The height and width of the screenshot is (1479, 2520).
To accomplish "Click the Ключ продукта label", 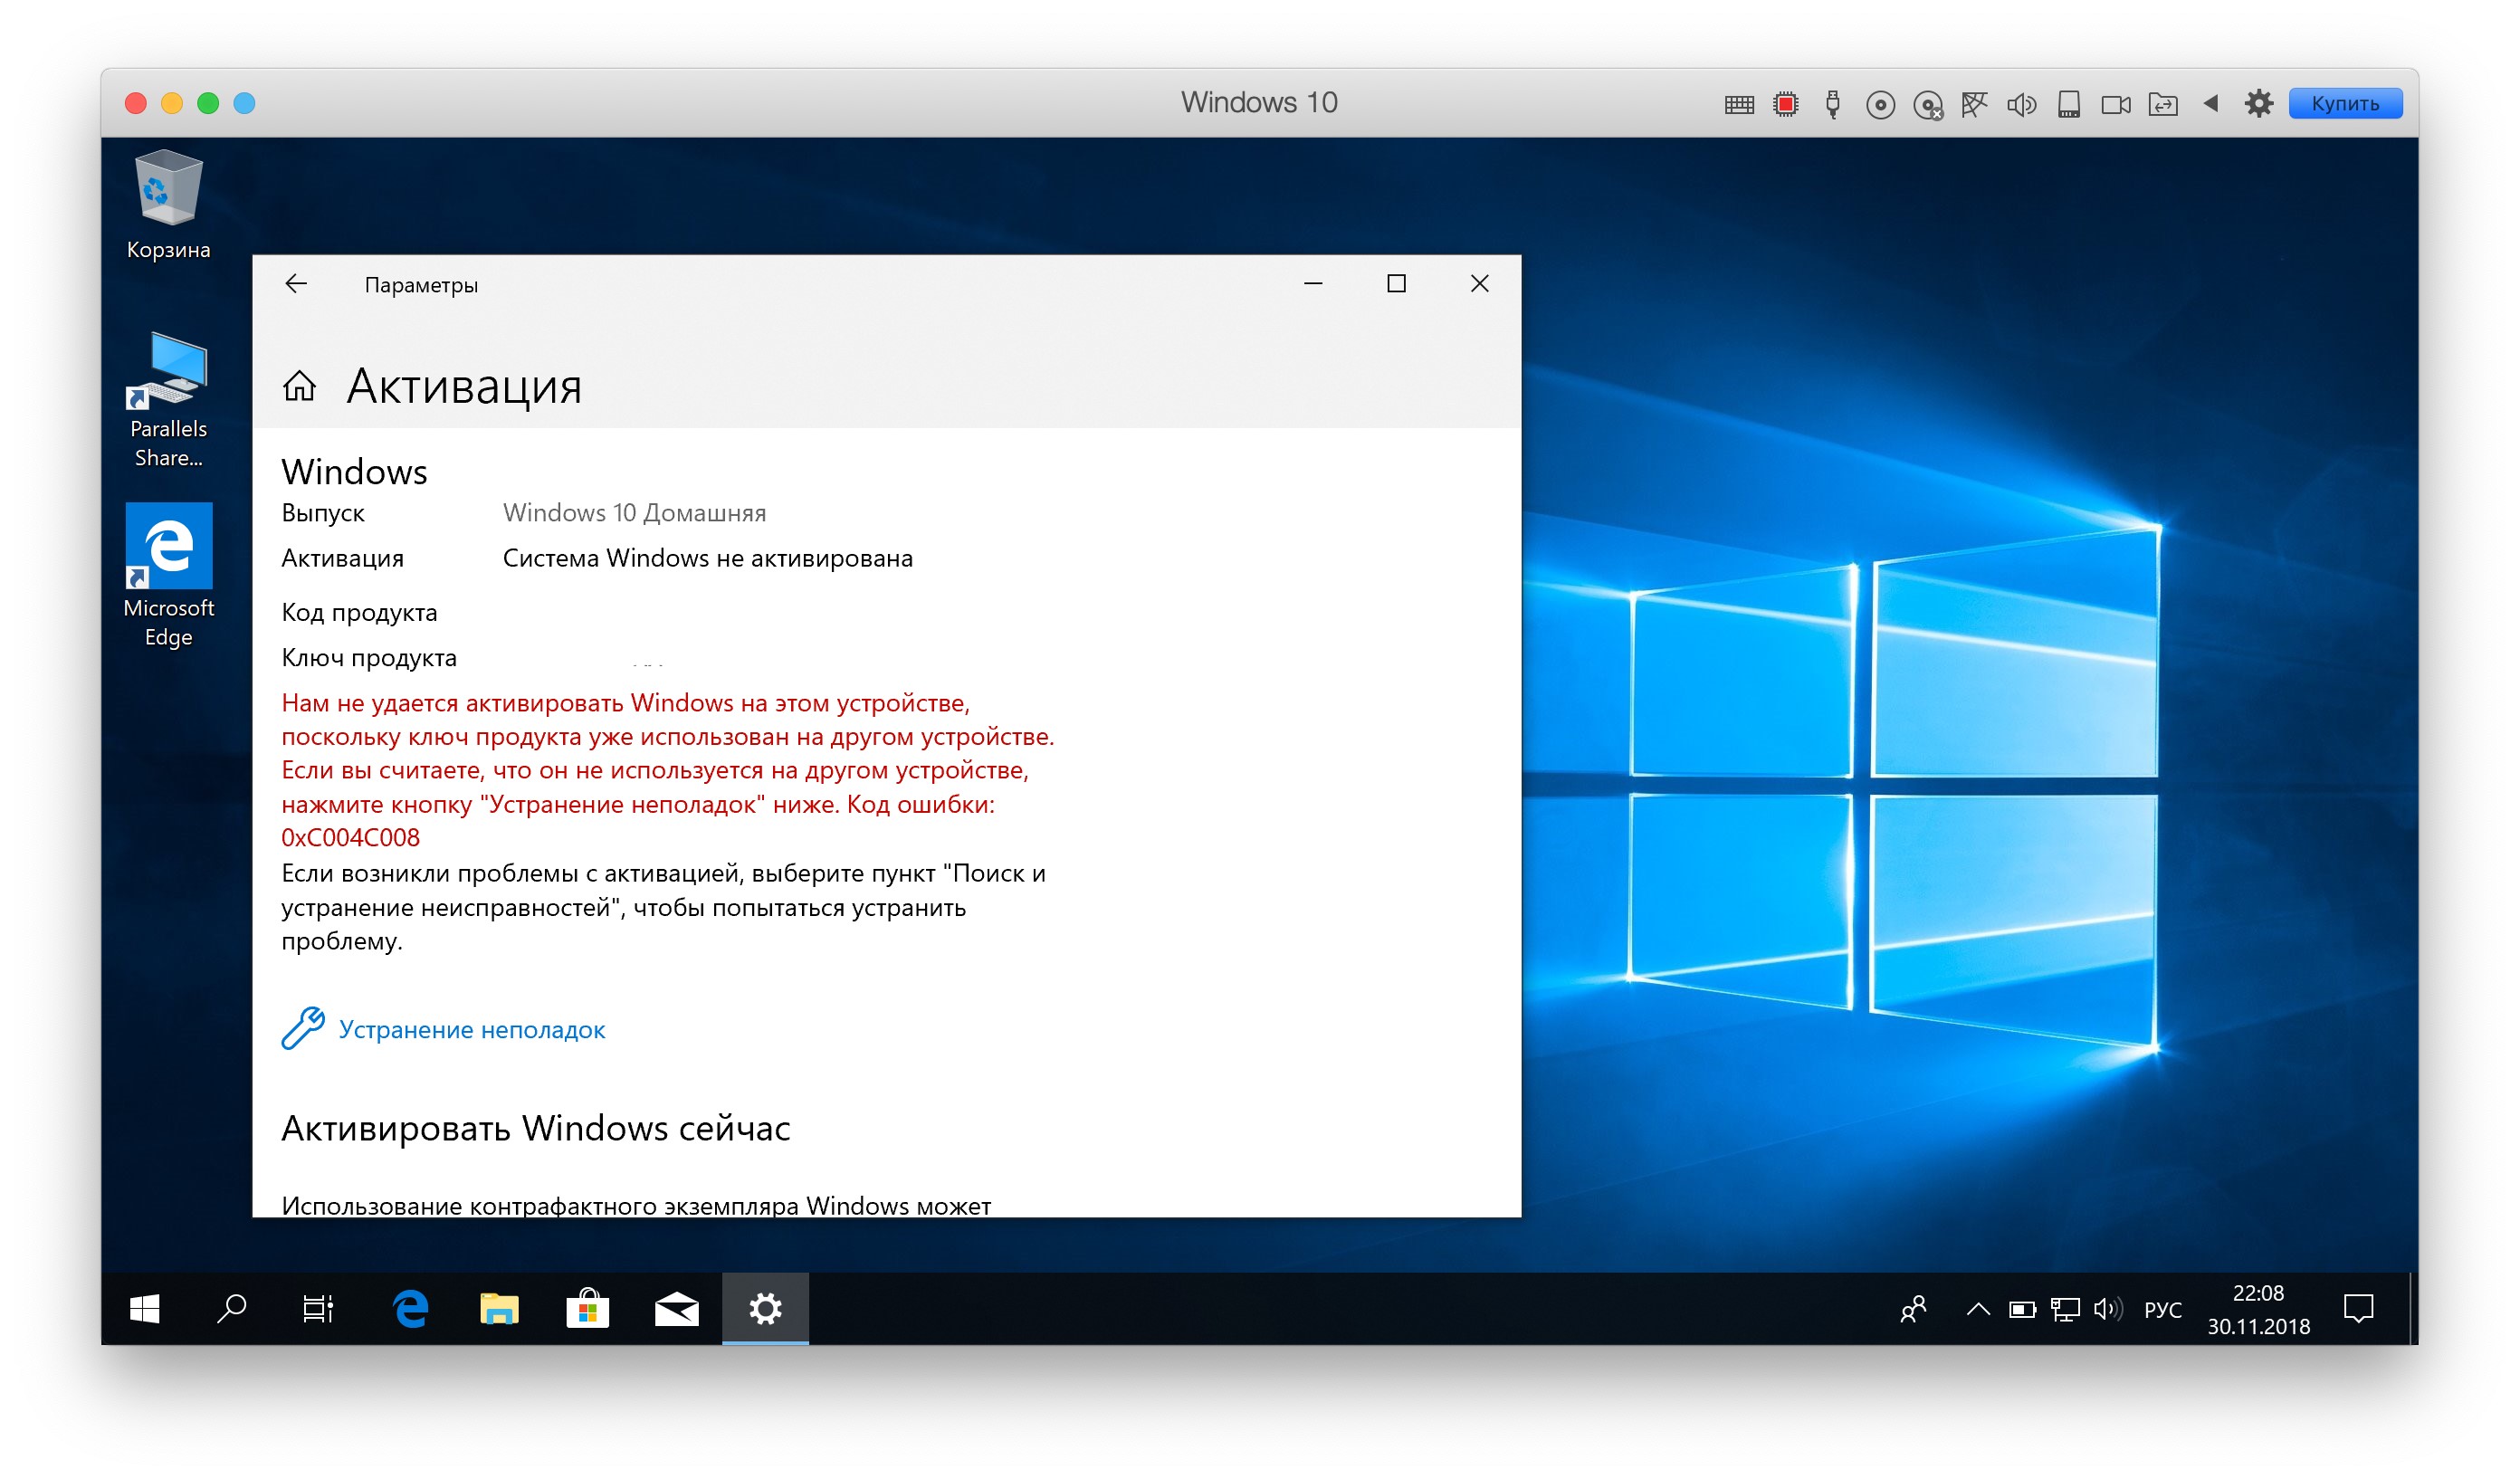I will click(369, 658).
